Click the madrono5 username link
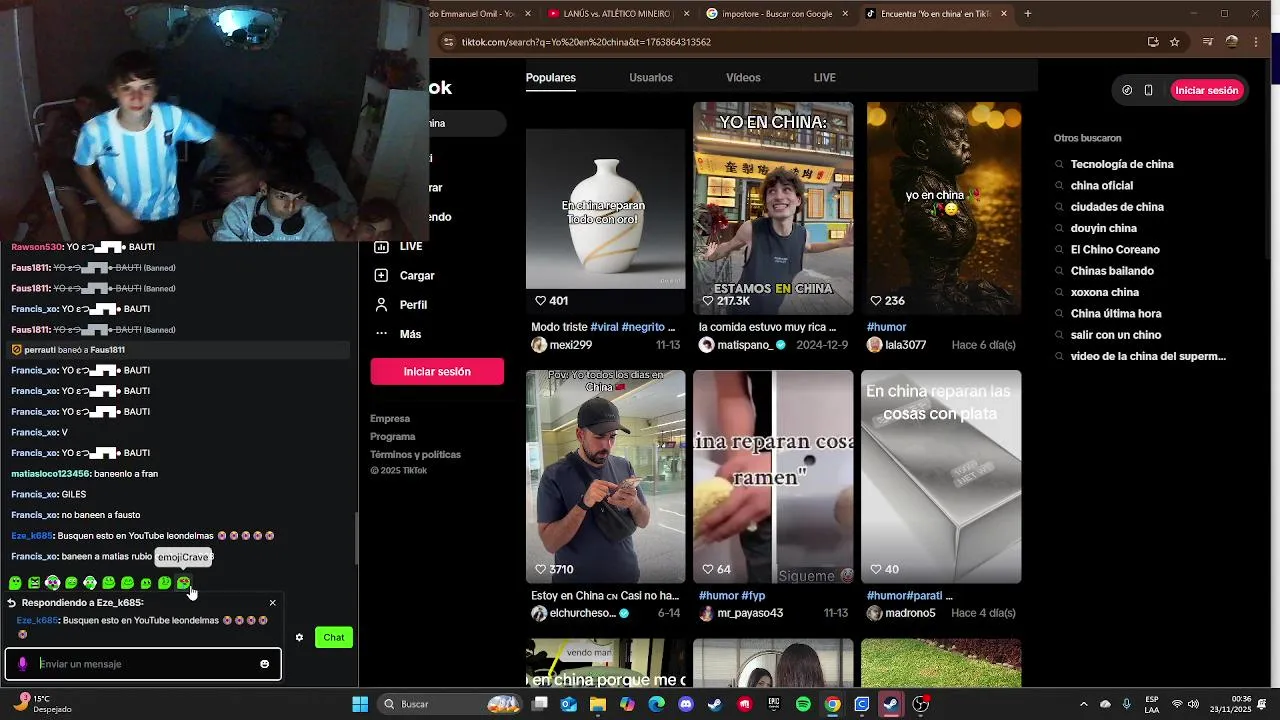Screen dimensions: 1280x720 click(911, 613)
